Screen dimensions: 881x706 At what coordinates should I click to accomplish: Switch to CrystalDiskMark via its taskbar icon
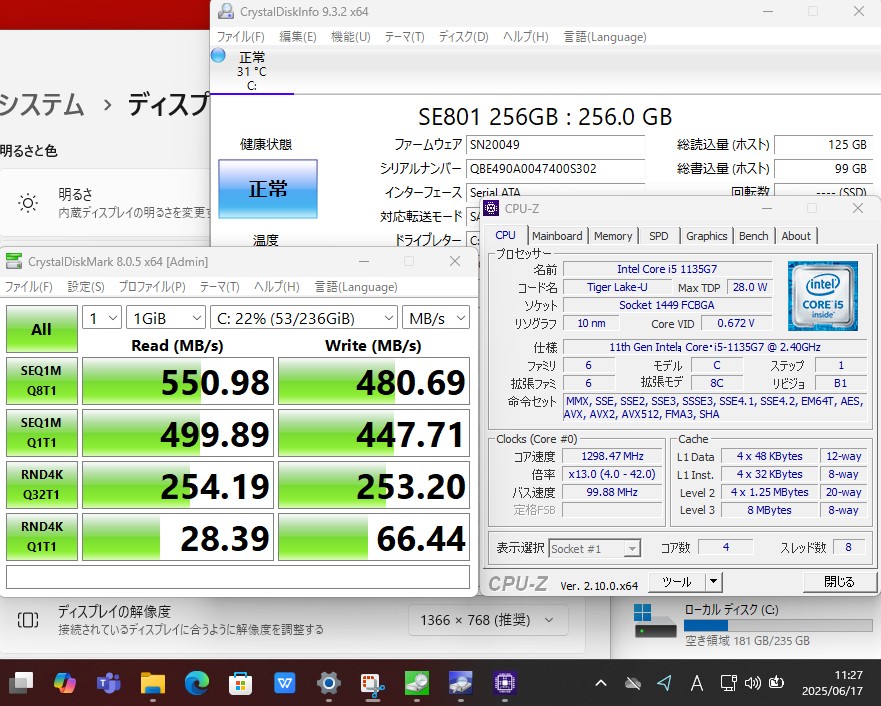[x=417, y=682]
